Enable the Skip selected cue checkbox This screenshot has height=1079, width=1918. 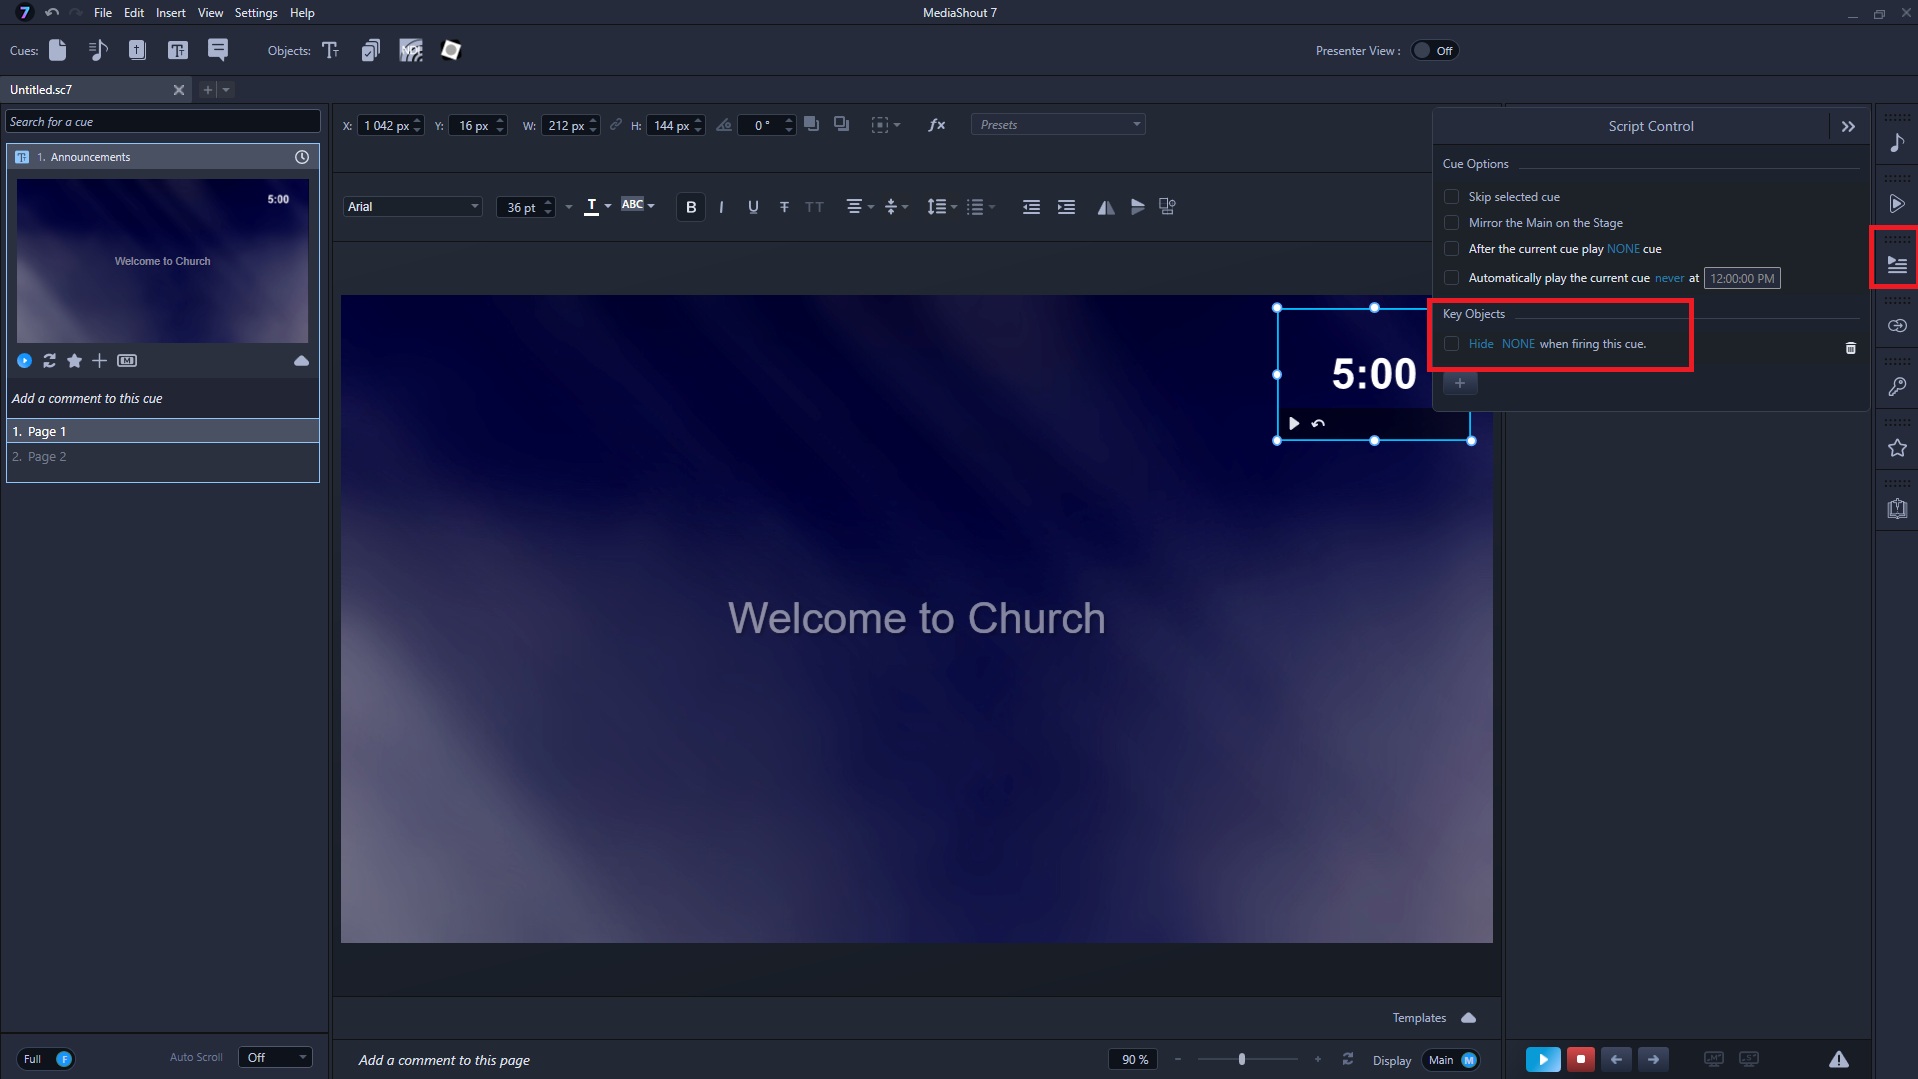tap(1451, 197)
